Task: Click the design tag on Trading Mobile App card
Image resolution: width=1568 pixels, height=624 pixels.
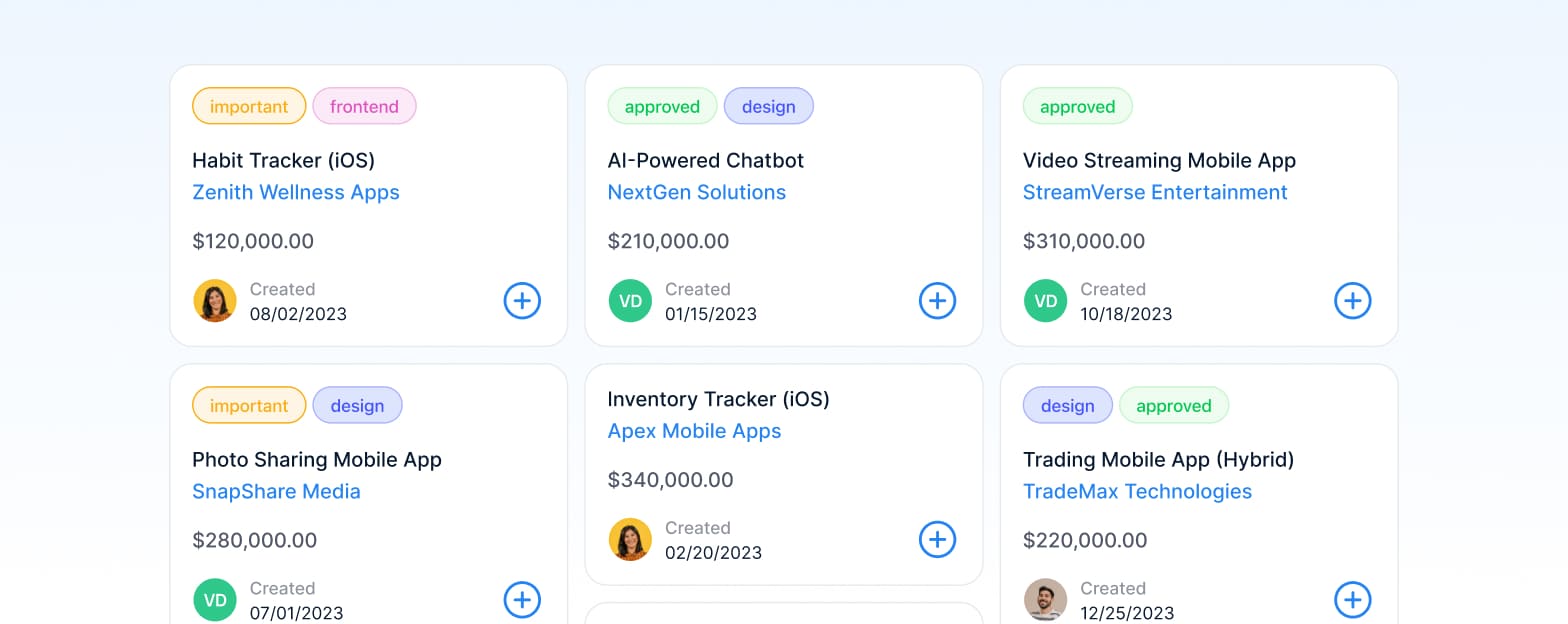Action: 1067,405
